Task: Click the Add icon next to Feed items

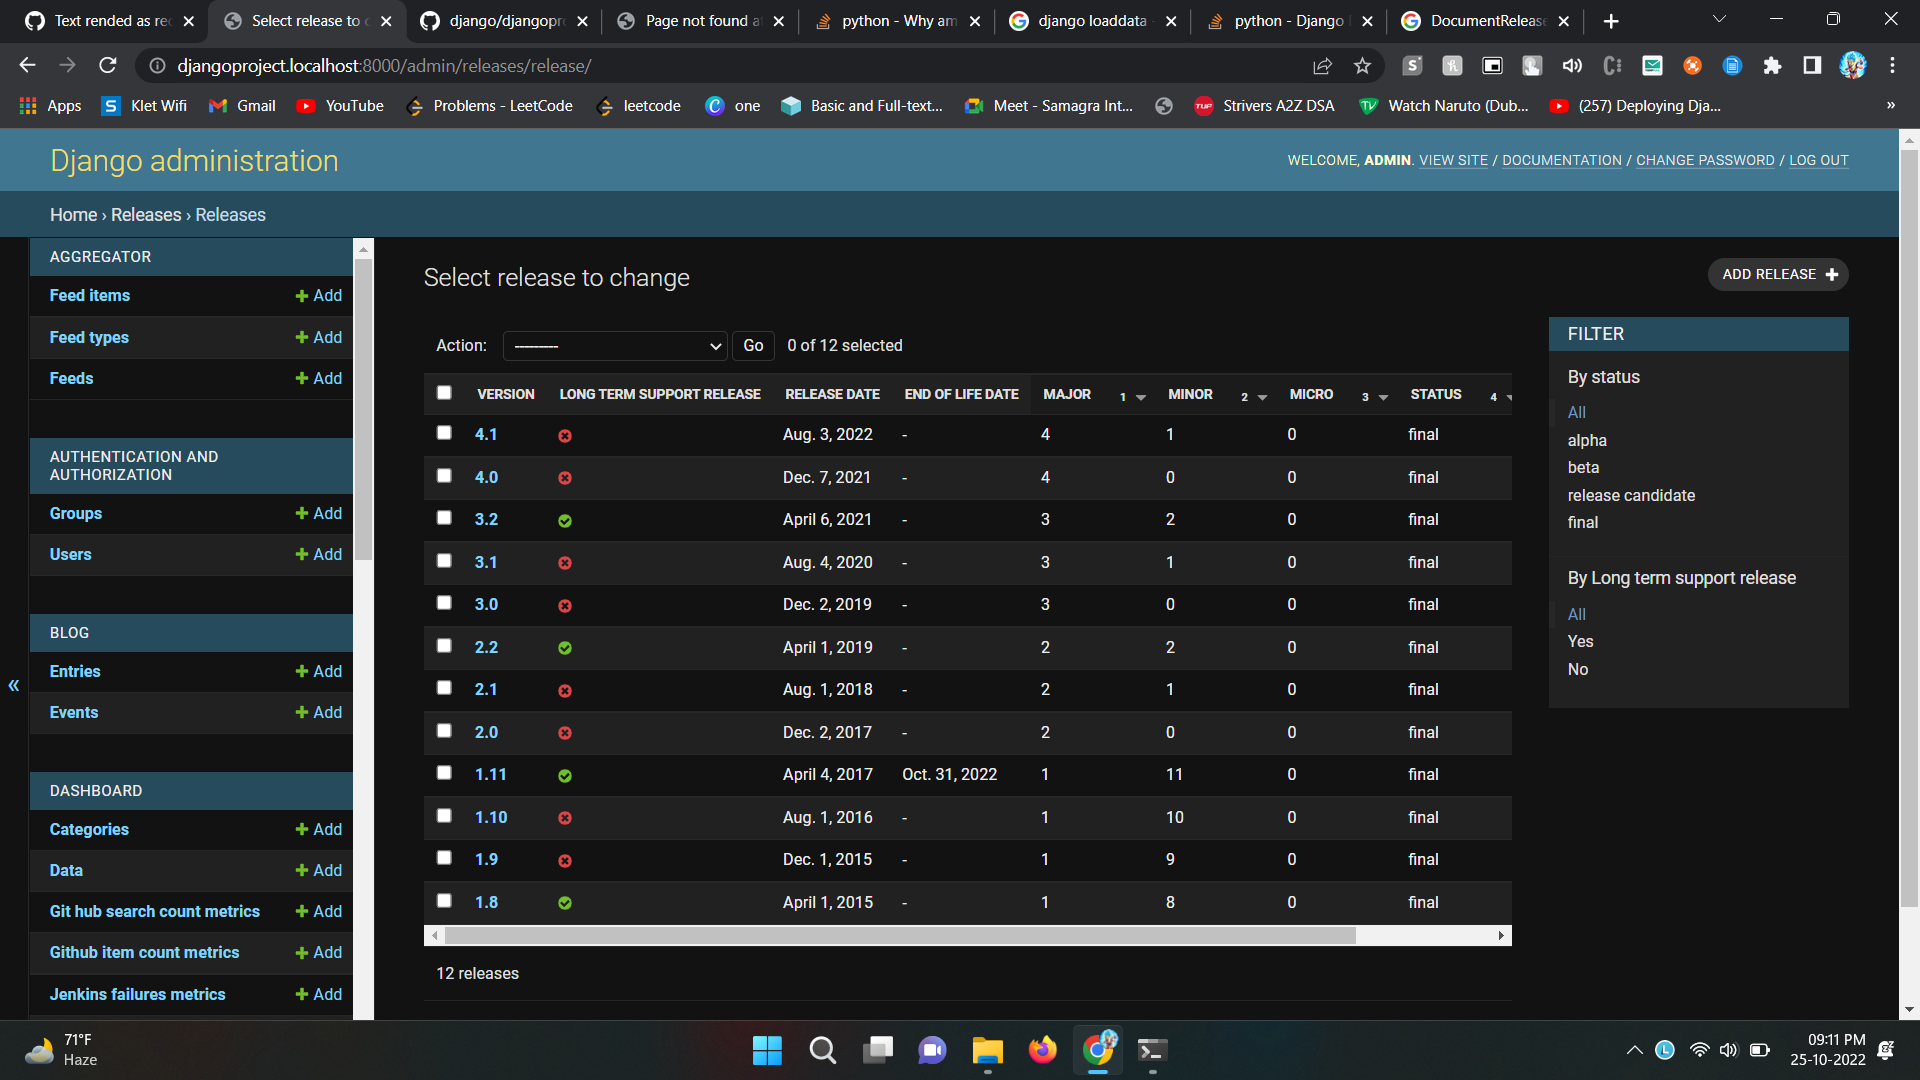Action: [x=303, y=295]
